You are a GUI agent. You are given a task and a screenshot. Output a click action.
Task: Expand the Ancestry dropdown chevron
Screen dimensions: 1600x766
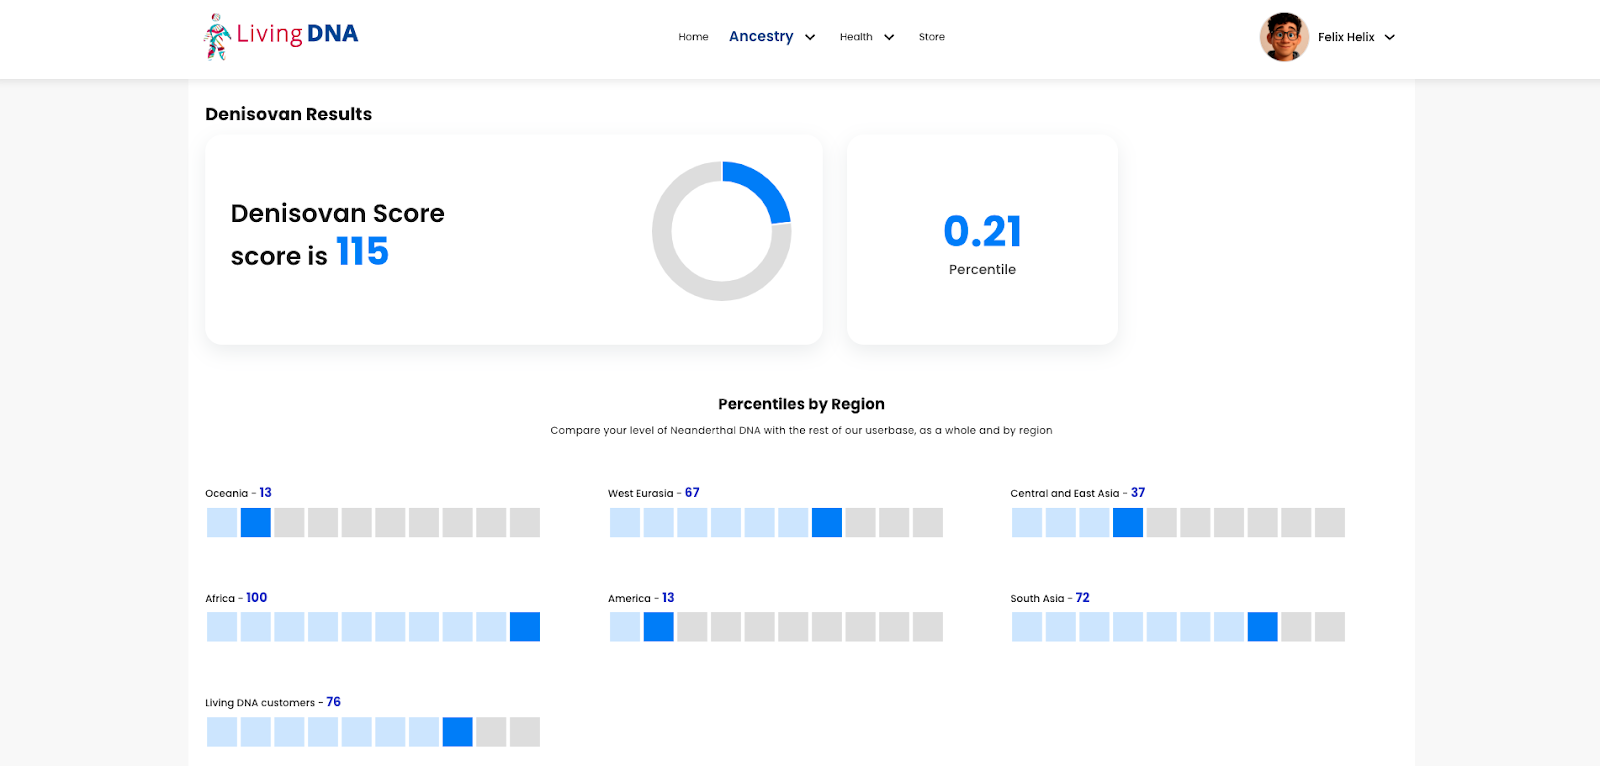pyautogui.click(x=810, y=37)
